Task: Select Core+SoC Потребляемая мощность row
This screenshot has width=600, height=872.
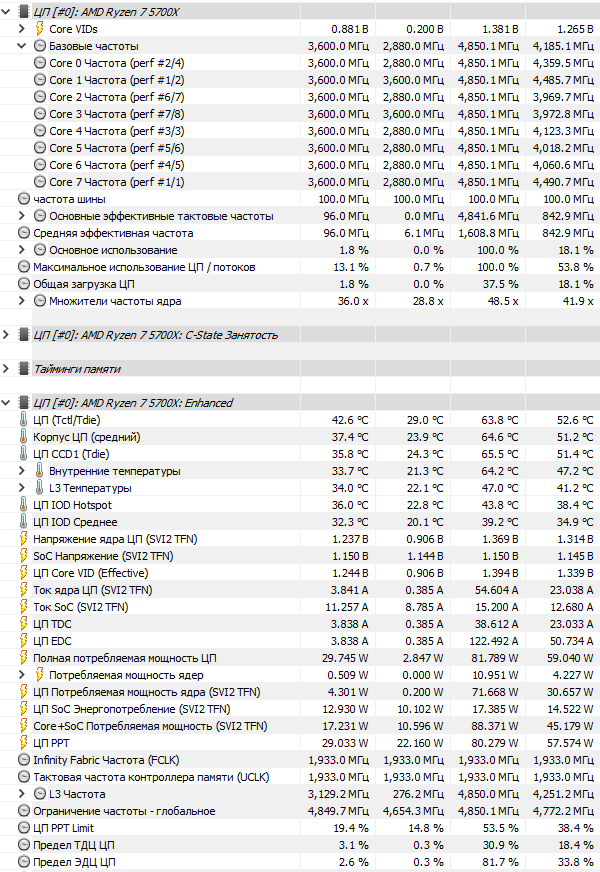Action: [300, 726]
